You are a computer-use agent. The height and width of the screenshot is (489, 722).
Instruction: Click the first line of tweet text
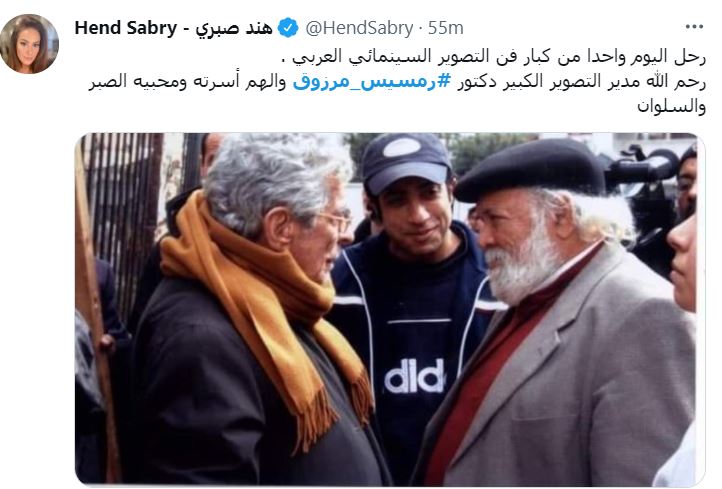coord(493,57)
